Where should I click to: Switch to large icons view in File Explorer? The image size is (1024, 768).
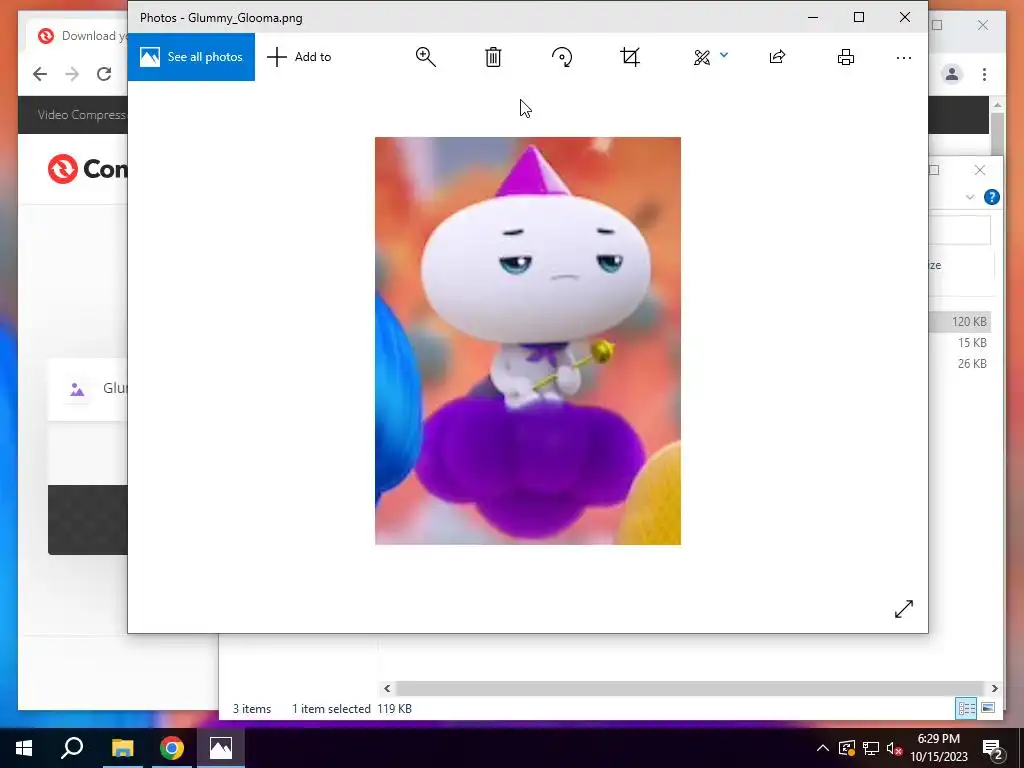(988, 708)
